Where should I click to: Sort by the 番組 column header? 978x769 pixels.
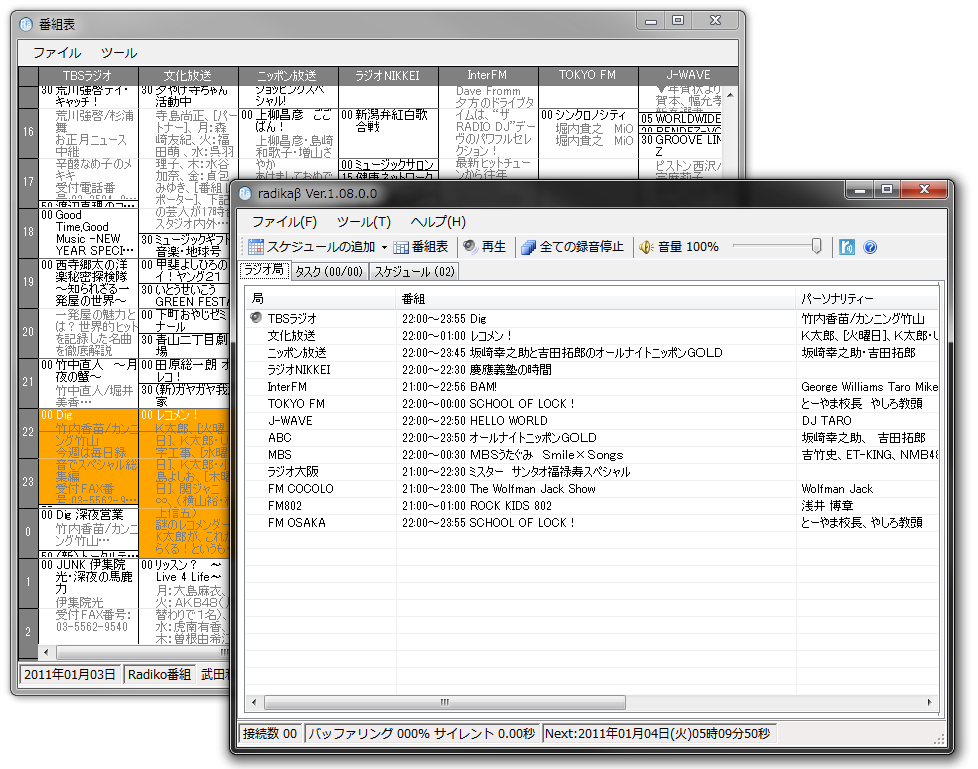596,299
